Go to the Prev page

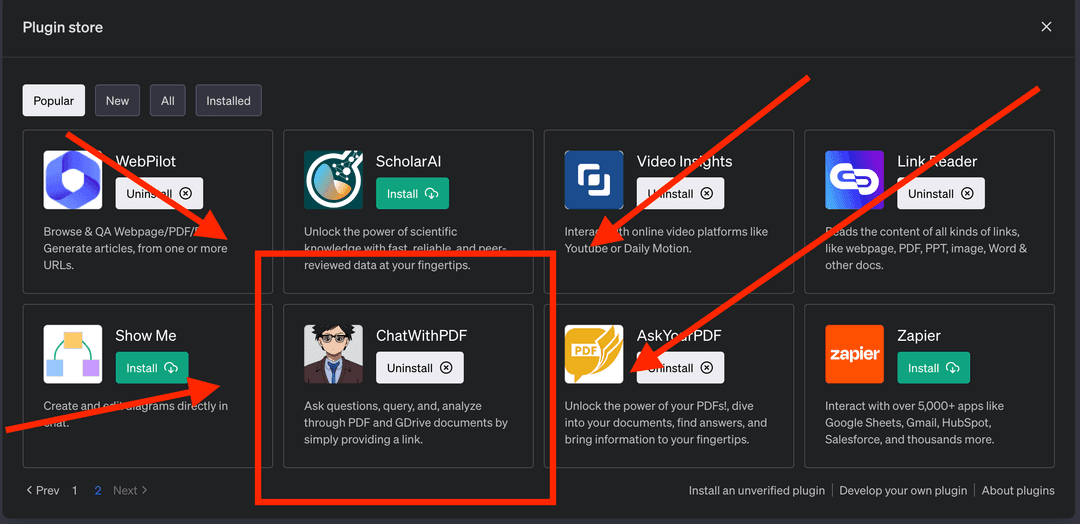pyautogui.click(x=43, y=491)
